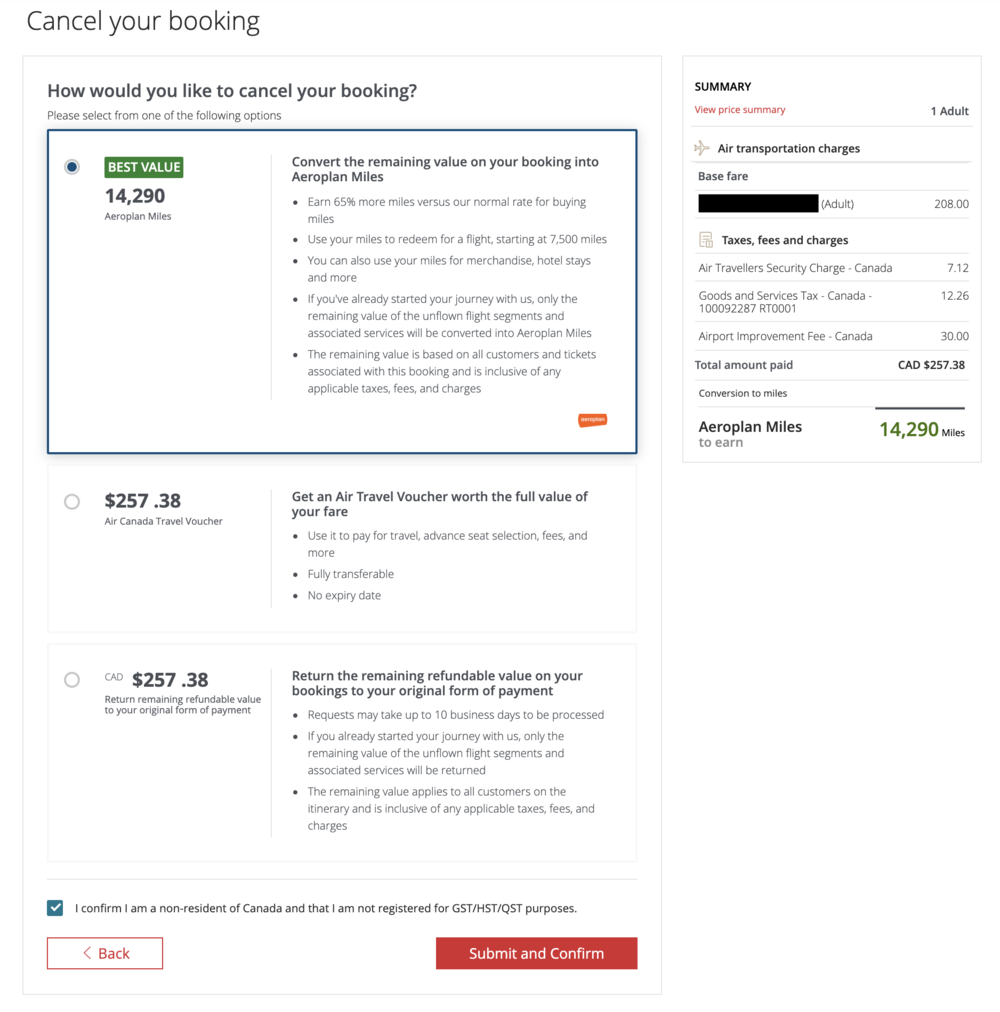Choose the Air Canada Travel Voucher radio option
The image size is (1000, 1012).
[x=72, y=501]
